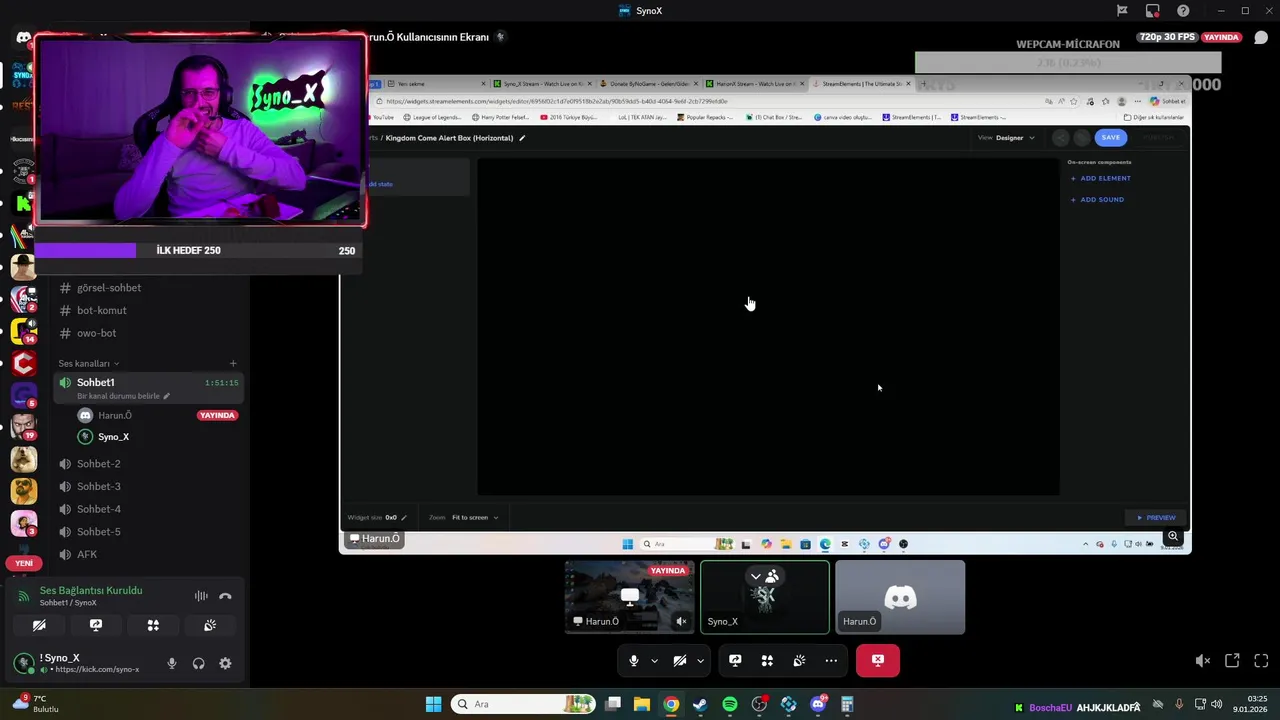
Task: Share screen from call control bar
Action: pos(735,661)
